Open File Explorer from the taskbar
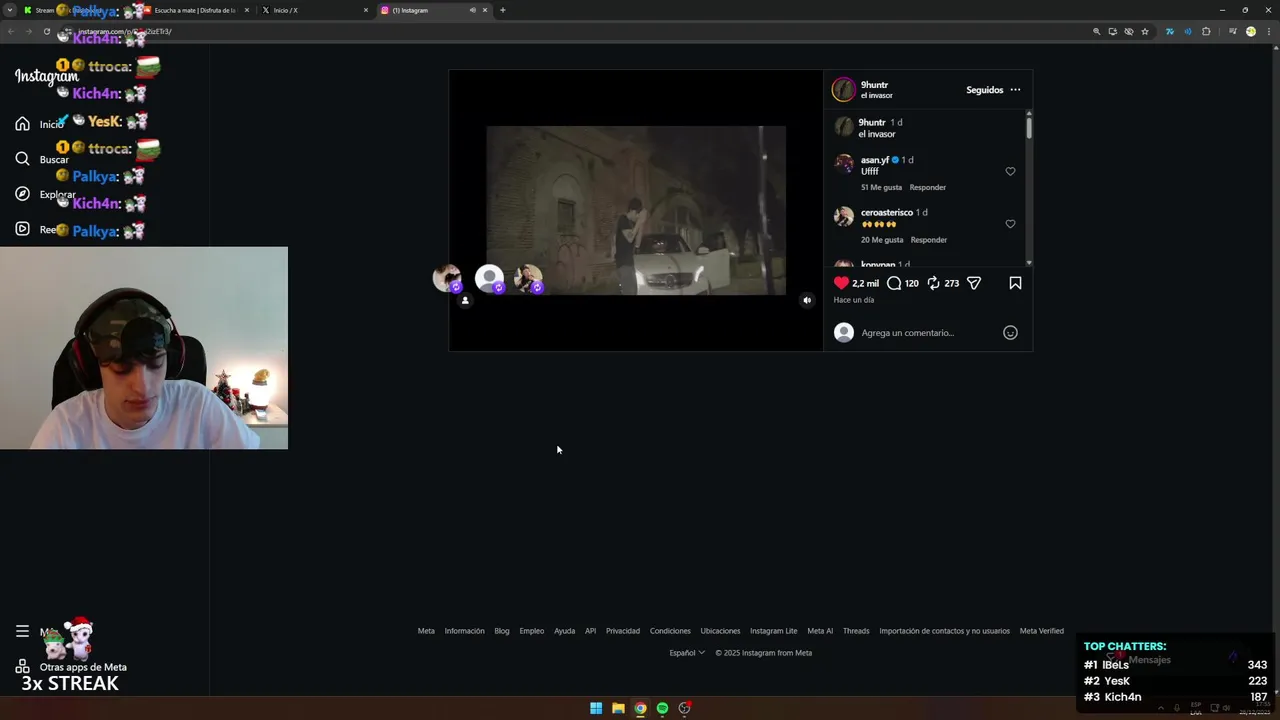This screenshot has height=720, width=1280. point(618,708)
